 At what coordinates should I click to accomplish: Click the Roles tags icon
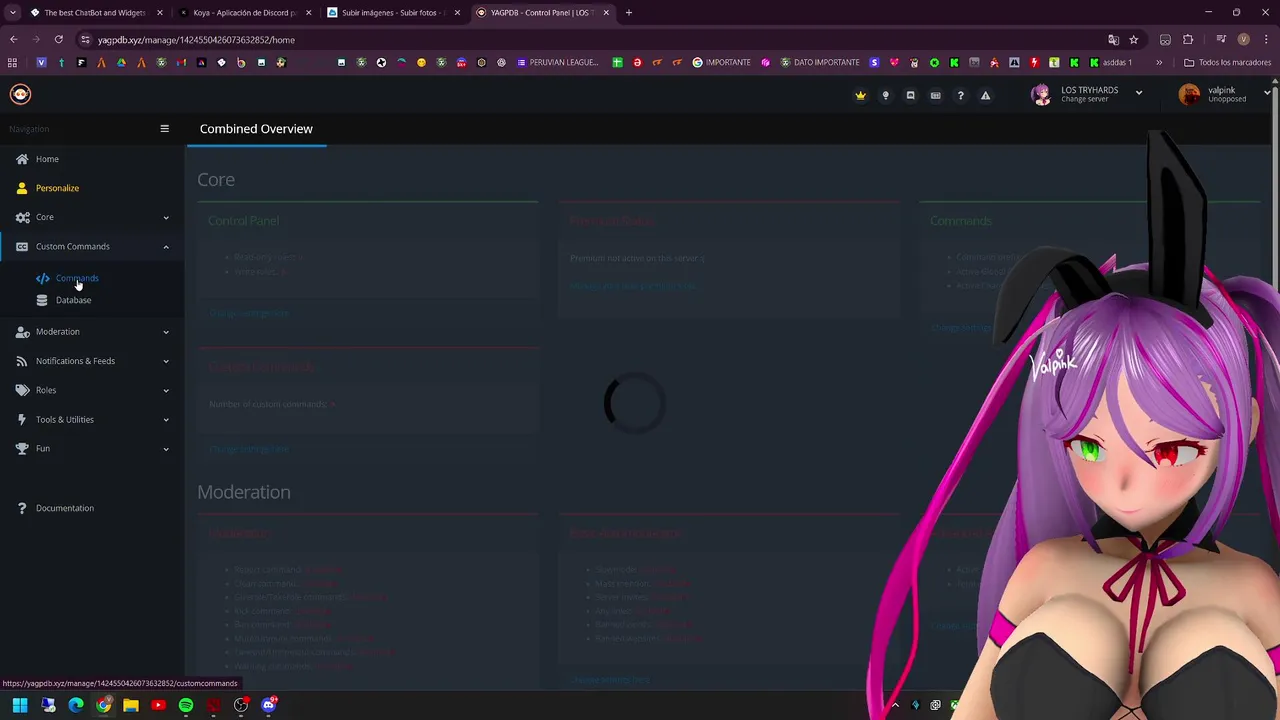(22, 390)
